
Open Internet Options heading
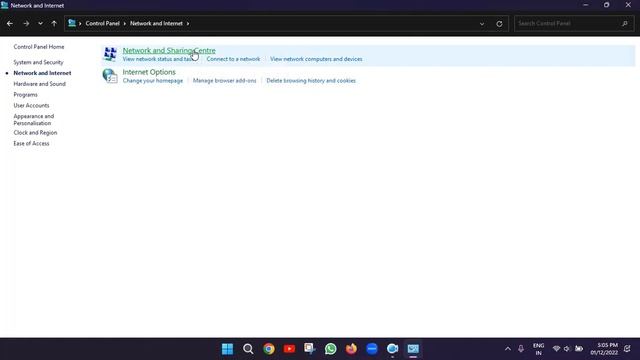coord(149,72)
